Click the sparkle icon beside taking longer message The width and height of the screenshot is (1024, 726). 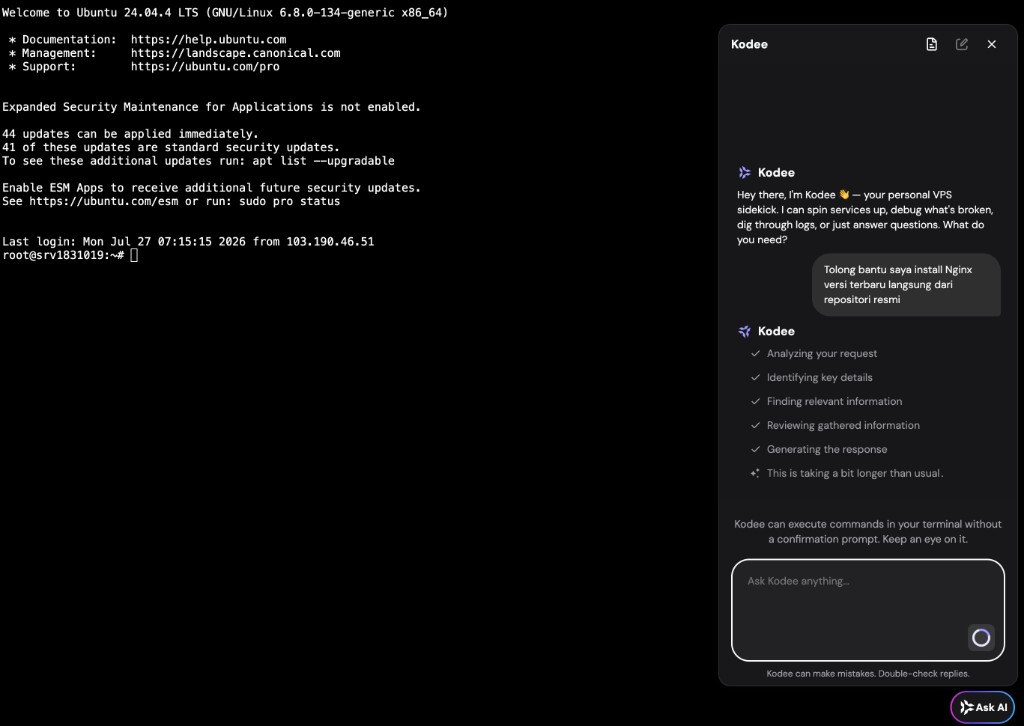pyautogui.click(x=755, y=473)
